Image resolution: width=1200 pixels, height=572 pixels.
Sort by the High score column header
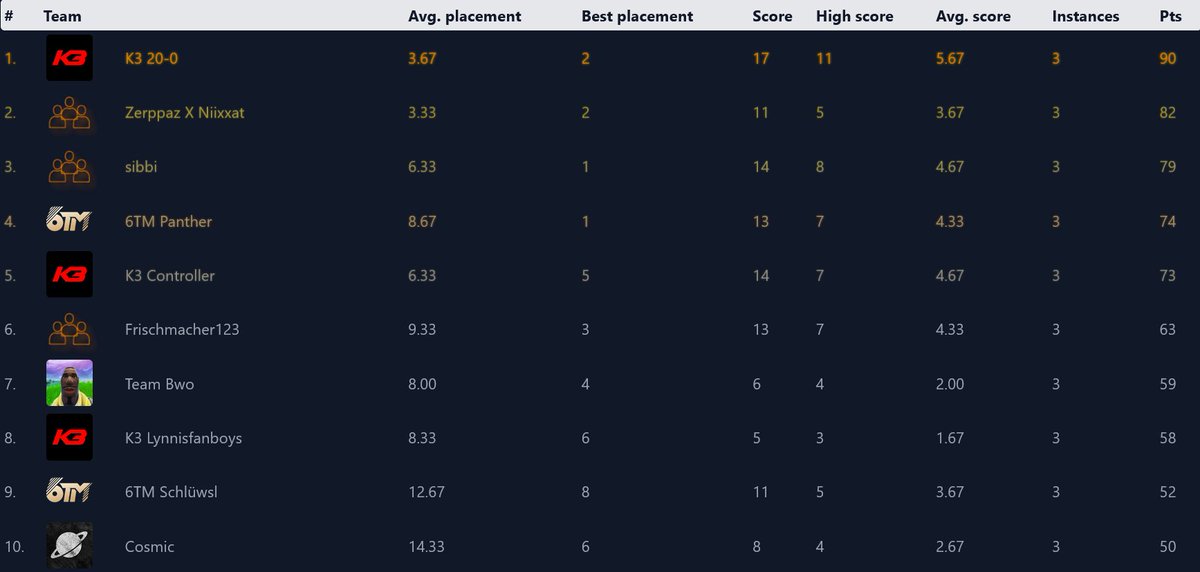[x=855, y=16]
